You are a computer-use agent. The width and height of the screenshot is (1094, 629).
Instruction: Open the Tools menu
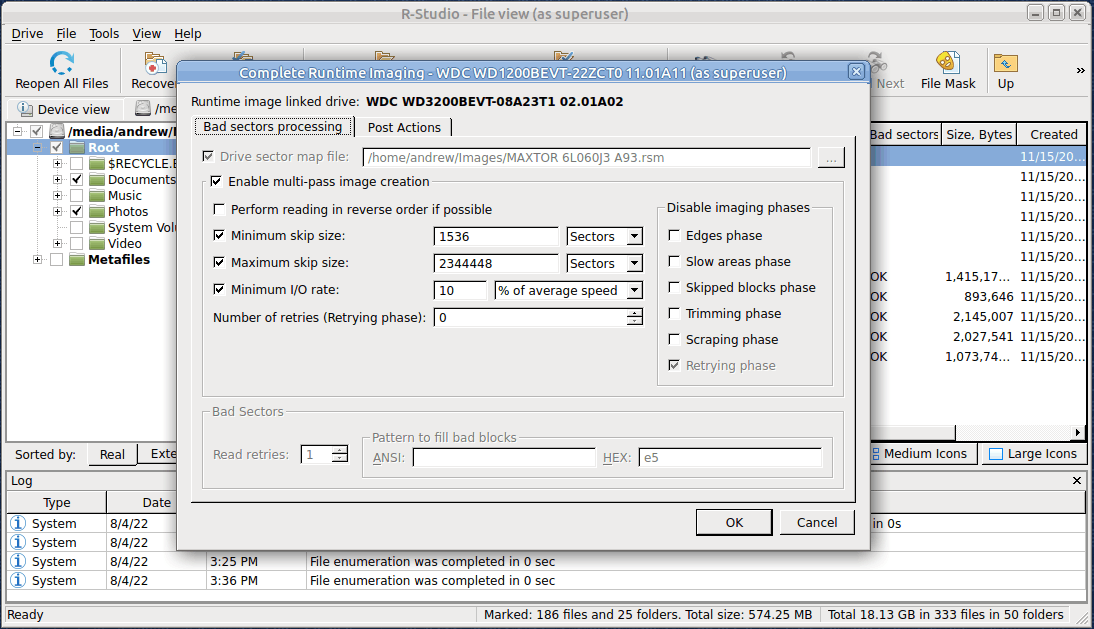point(104,33)
